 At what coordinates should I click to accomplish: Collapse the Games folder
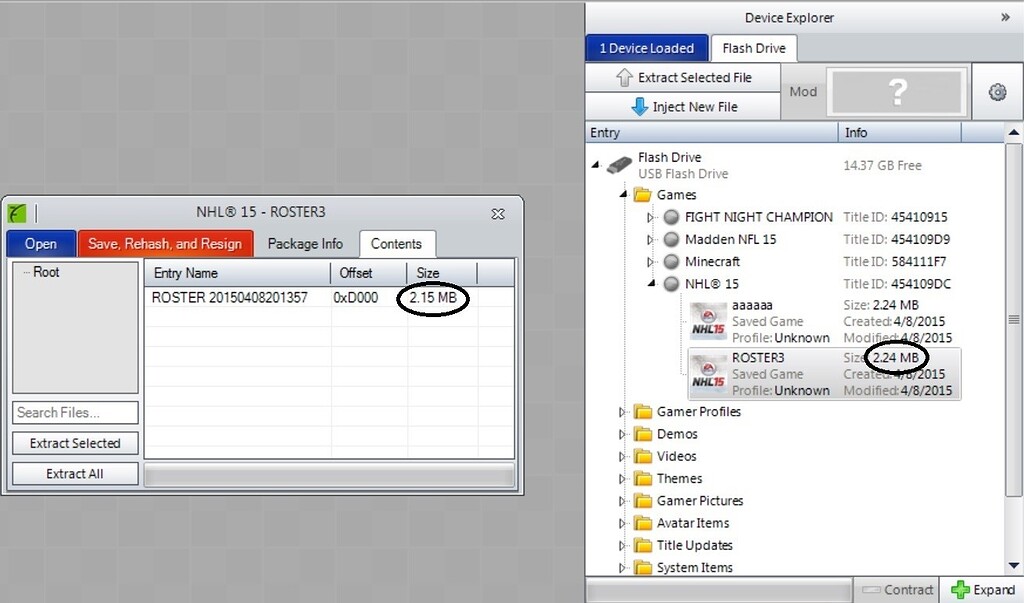pyautogui.click(x=621, y=195)
